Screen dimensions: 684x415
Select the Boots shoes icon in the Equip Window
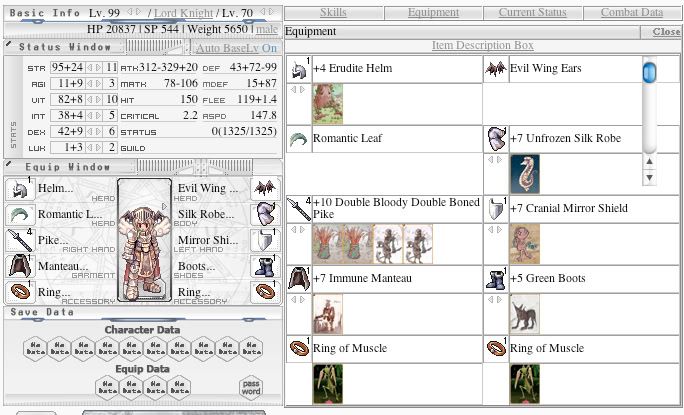point(264,266)
